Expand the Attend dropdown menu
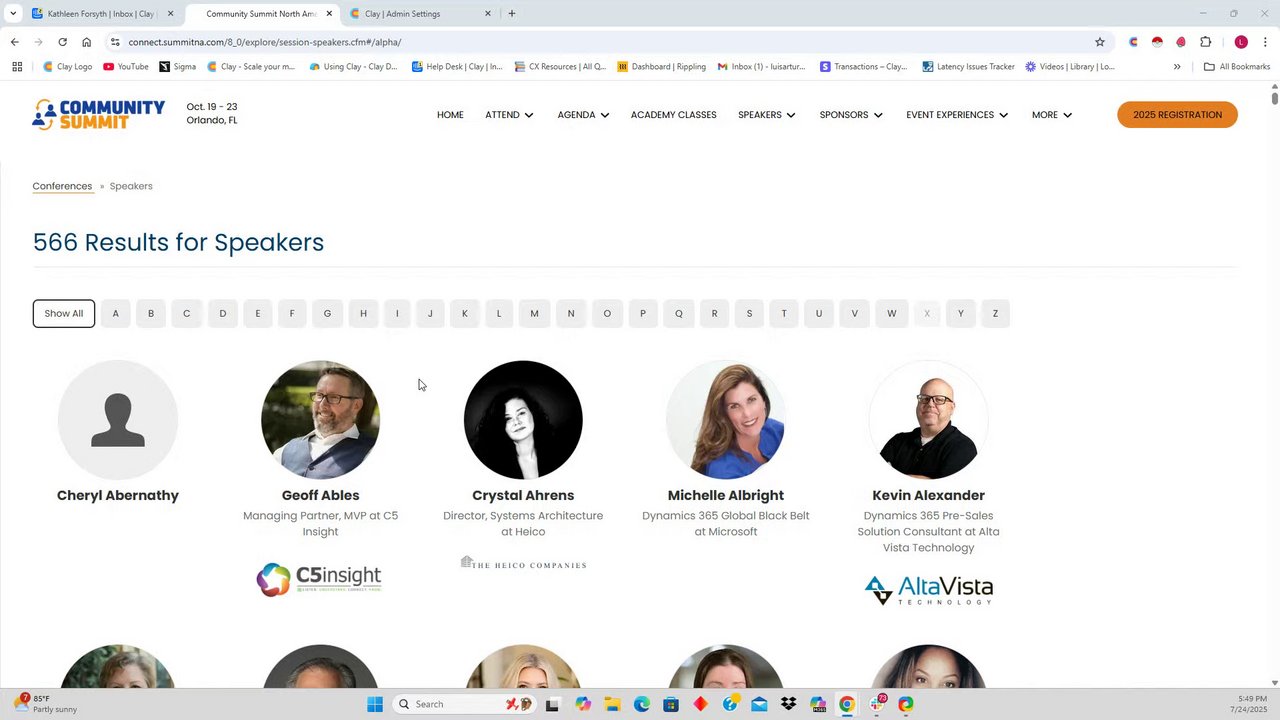The height and width of the screenshot is (720, 1280). pyautogui.click(x=509, y=115)
